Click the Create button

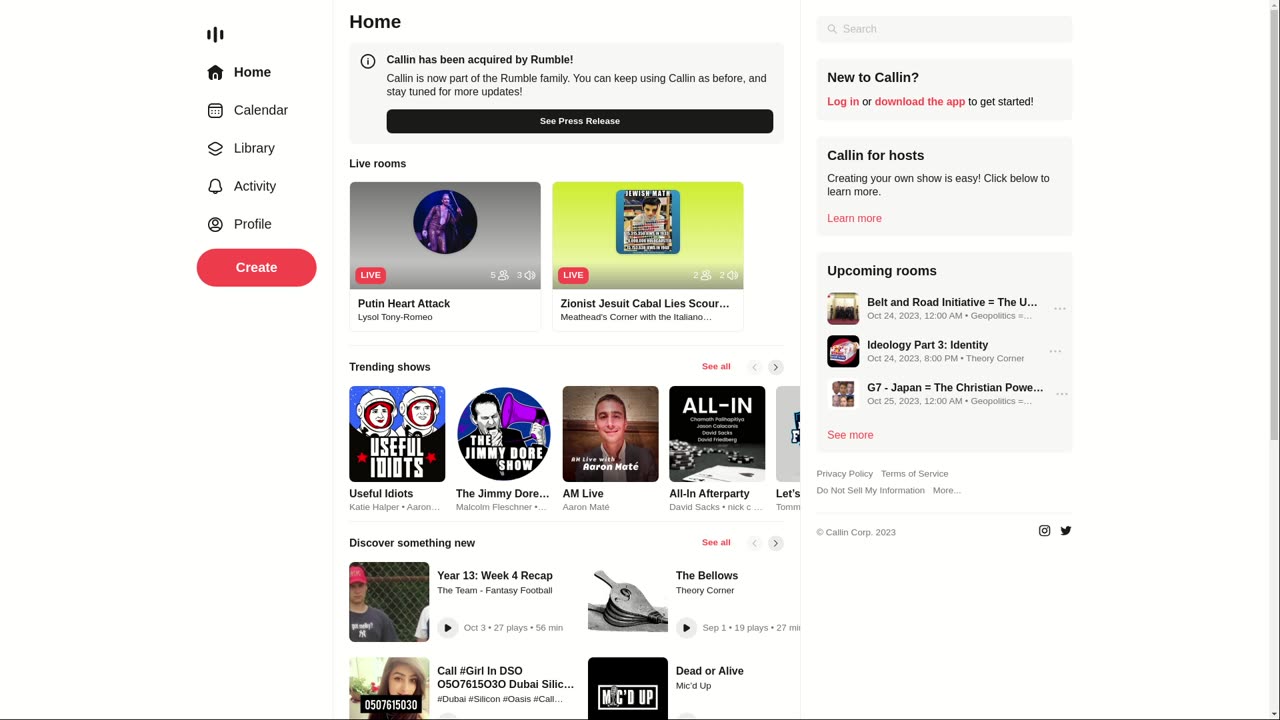[x=256, y=267]
